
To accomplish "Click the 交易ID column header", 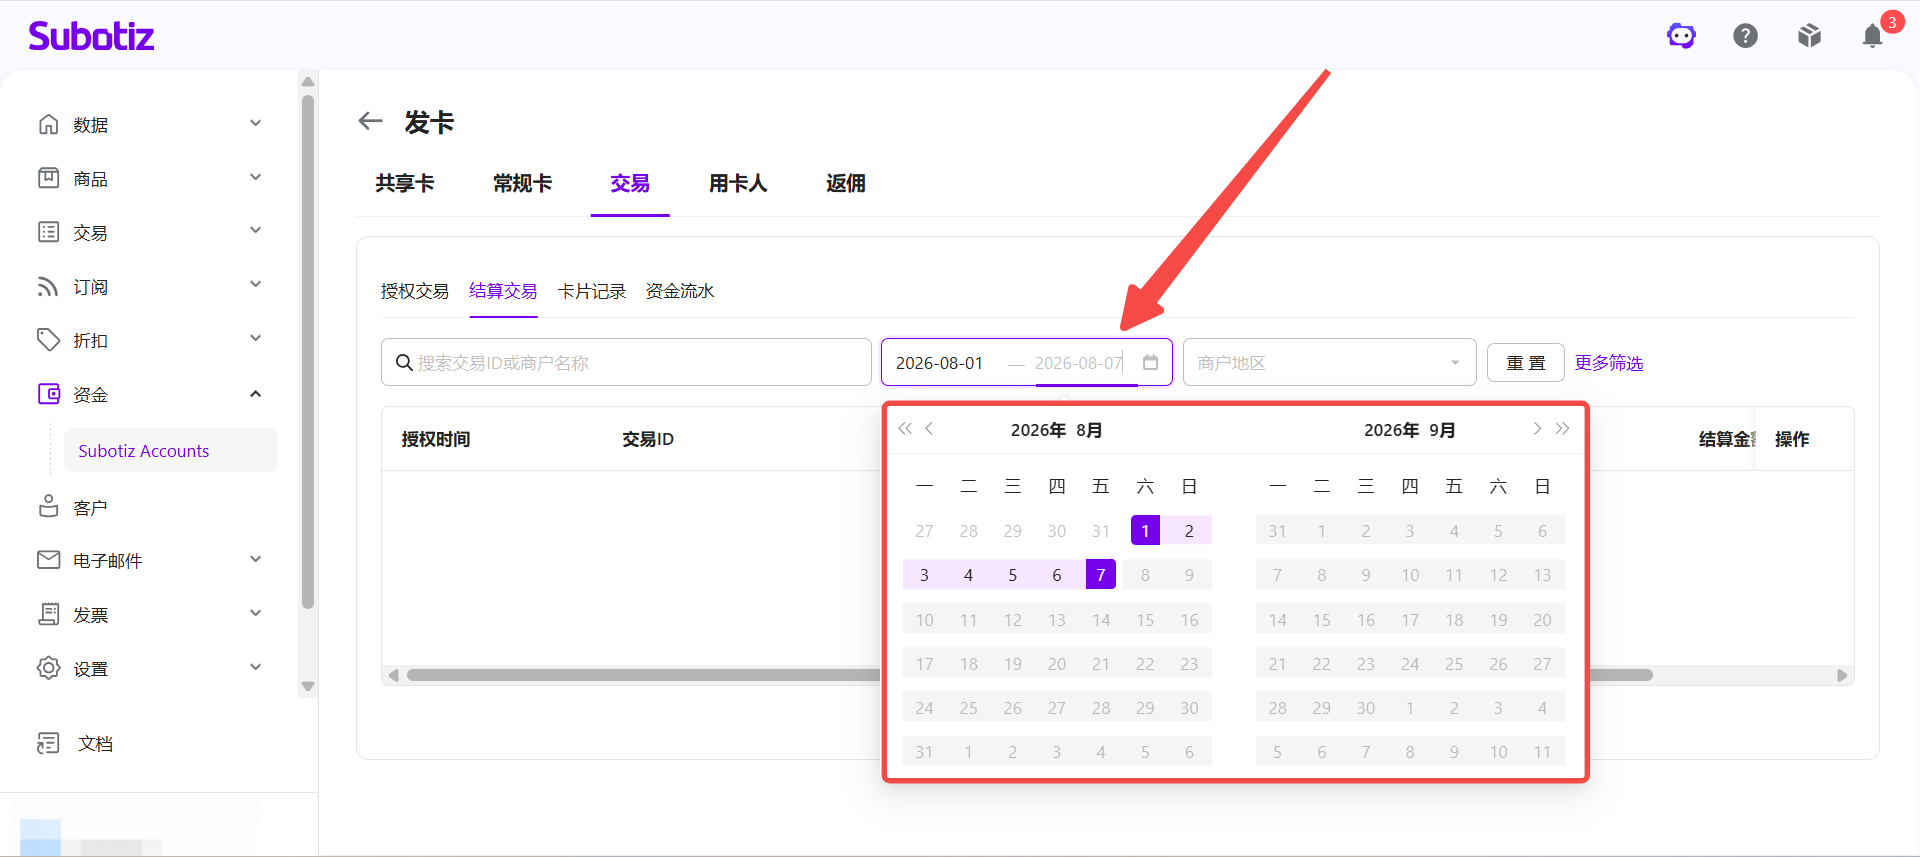I will pyautogui.click(x=648, y=439).
